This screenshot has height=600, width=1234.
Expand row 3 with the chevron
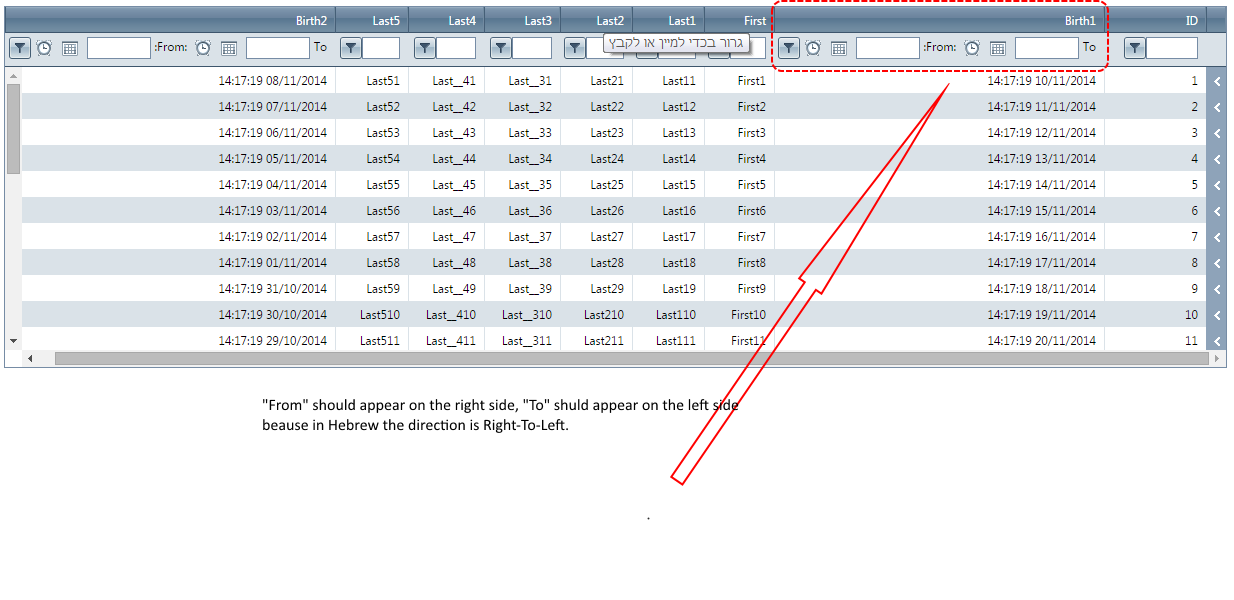pos(1216,133)
